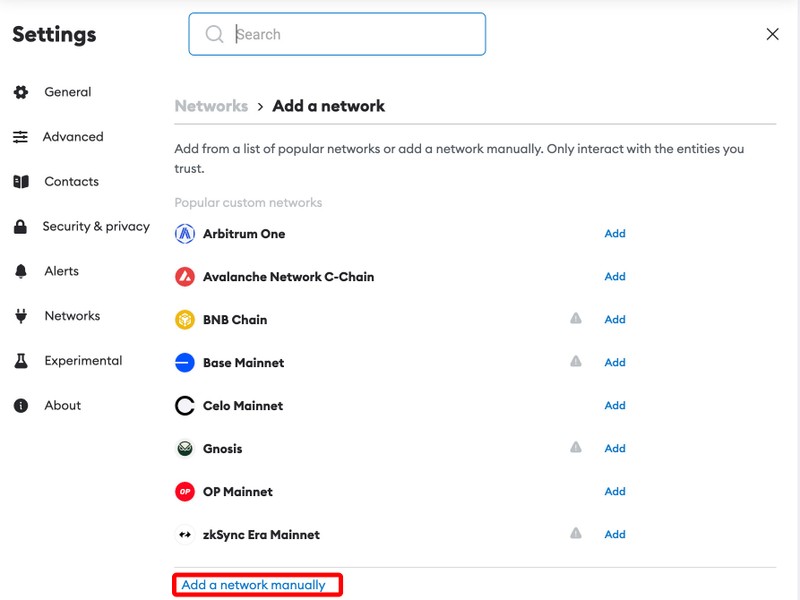Select Experimental in the settings sidebar
Image resolution: width=800 pixels, height=600 pixels.
[x=83, y=361]
